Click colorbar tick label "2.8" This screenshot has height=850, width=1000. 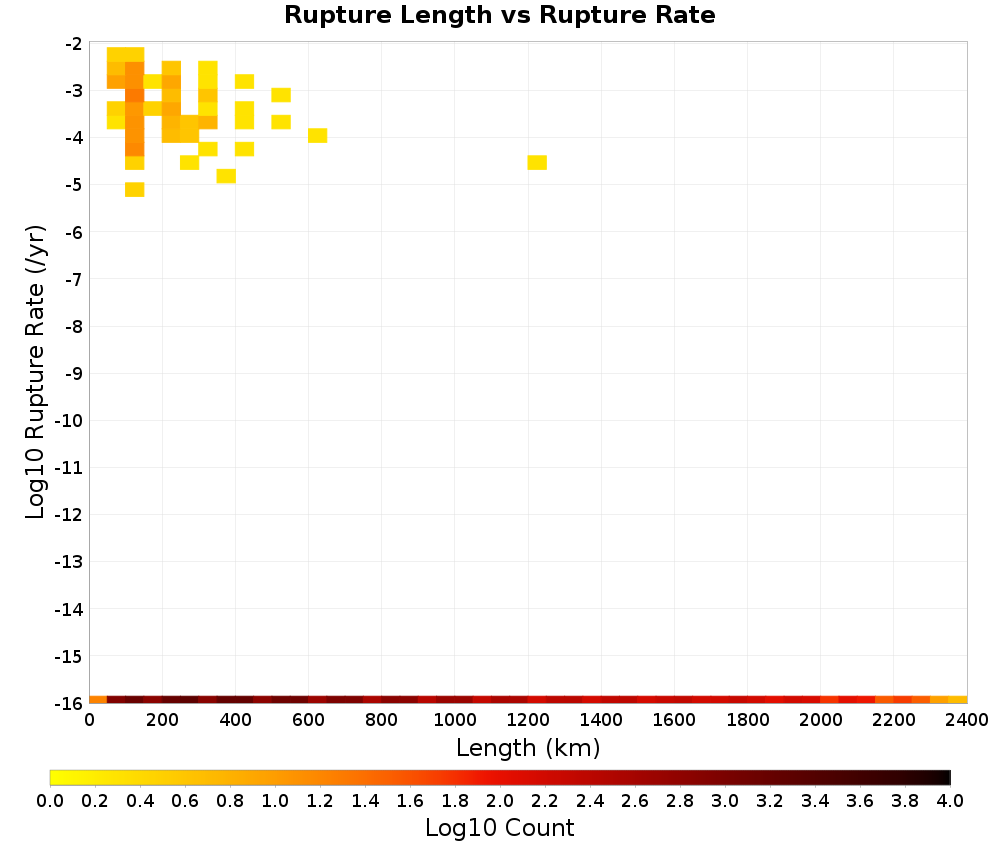(680, 801)
